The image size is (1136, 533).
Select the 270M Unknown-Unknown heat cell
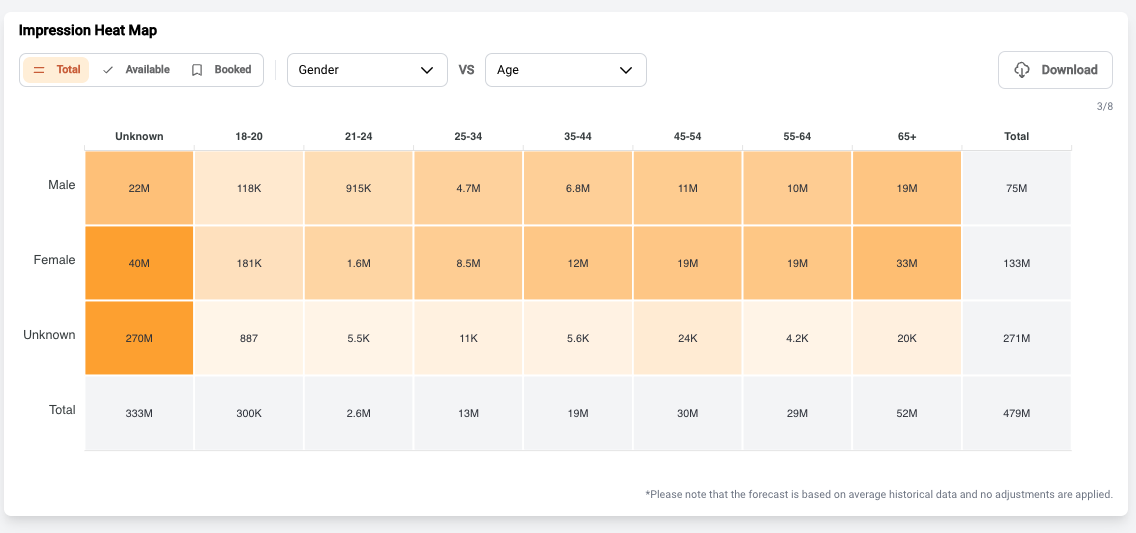(139, 338)
